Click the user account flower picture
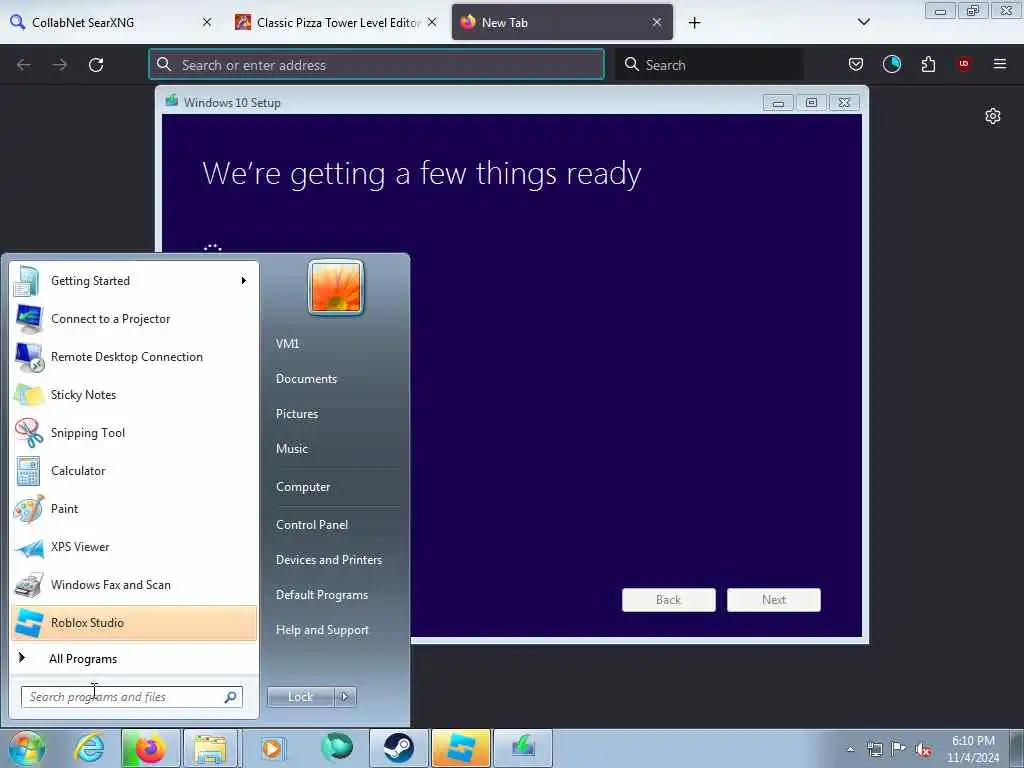 (336, 287)
